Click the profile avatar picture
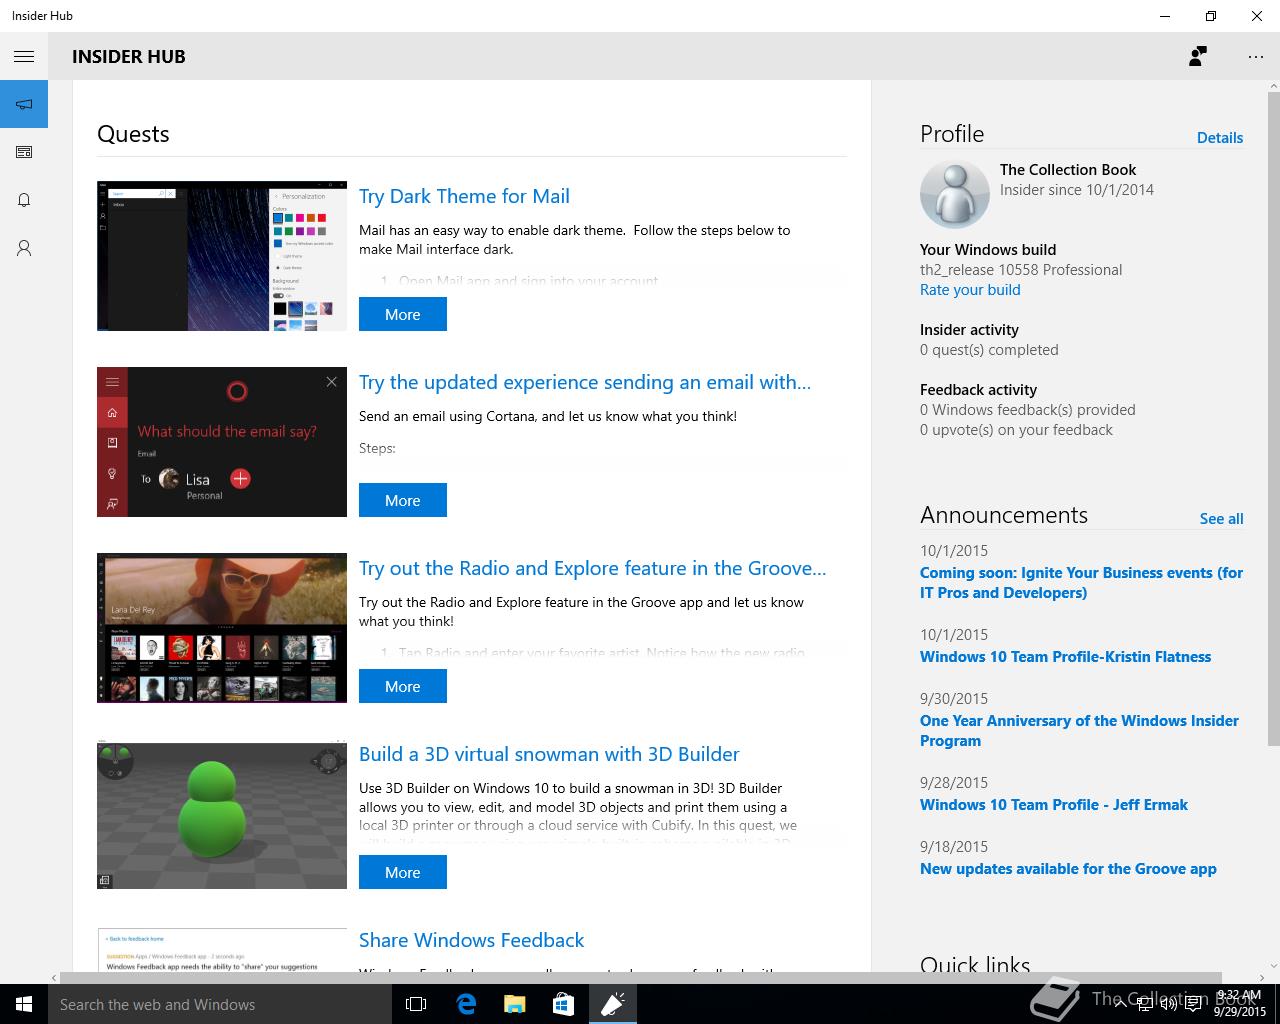 click(954, 195)
